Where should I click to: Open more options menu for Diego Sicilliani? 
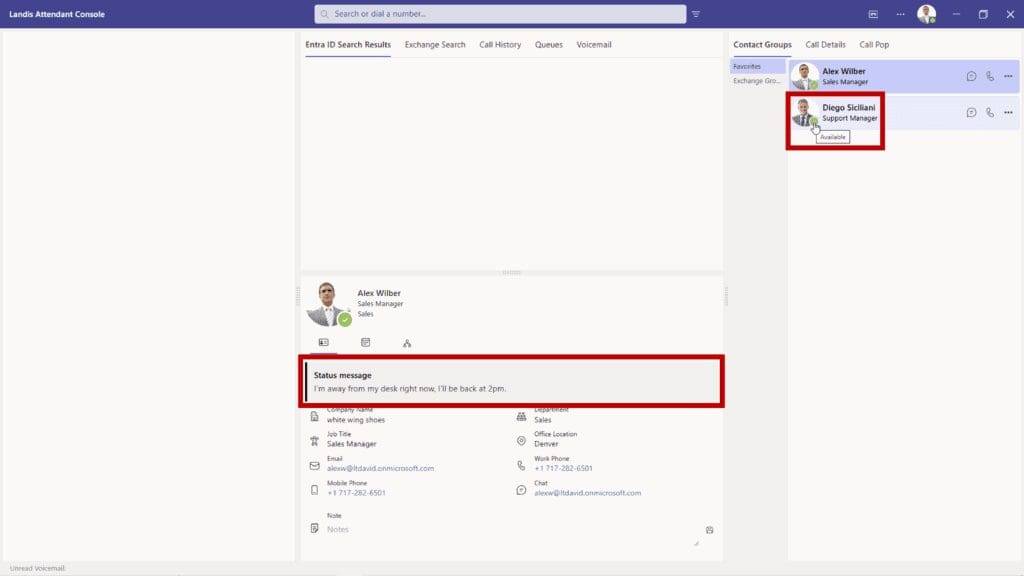[x=1009, y=112]
